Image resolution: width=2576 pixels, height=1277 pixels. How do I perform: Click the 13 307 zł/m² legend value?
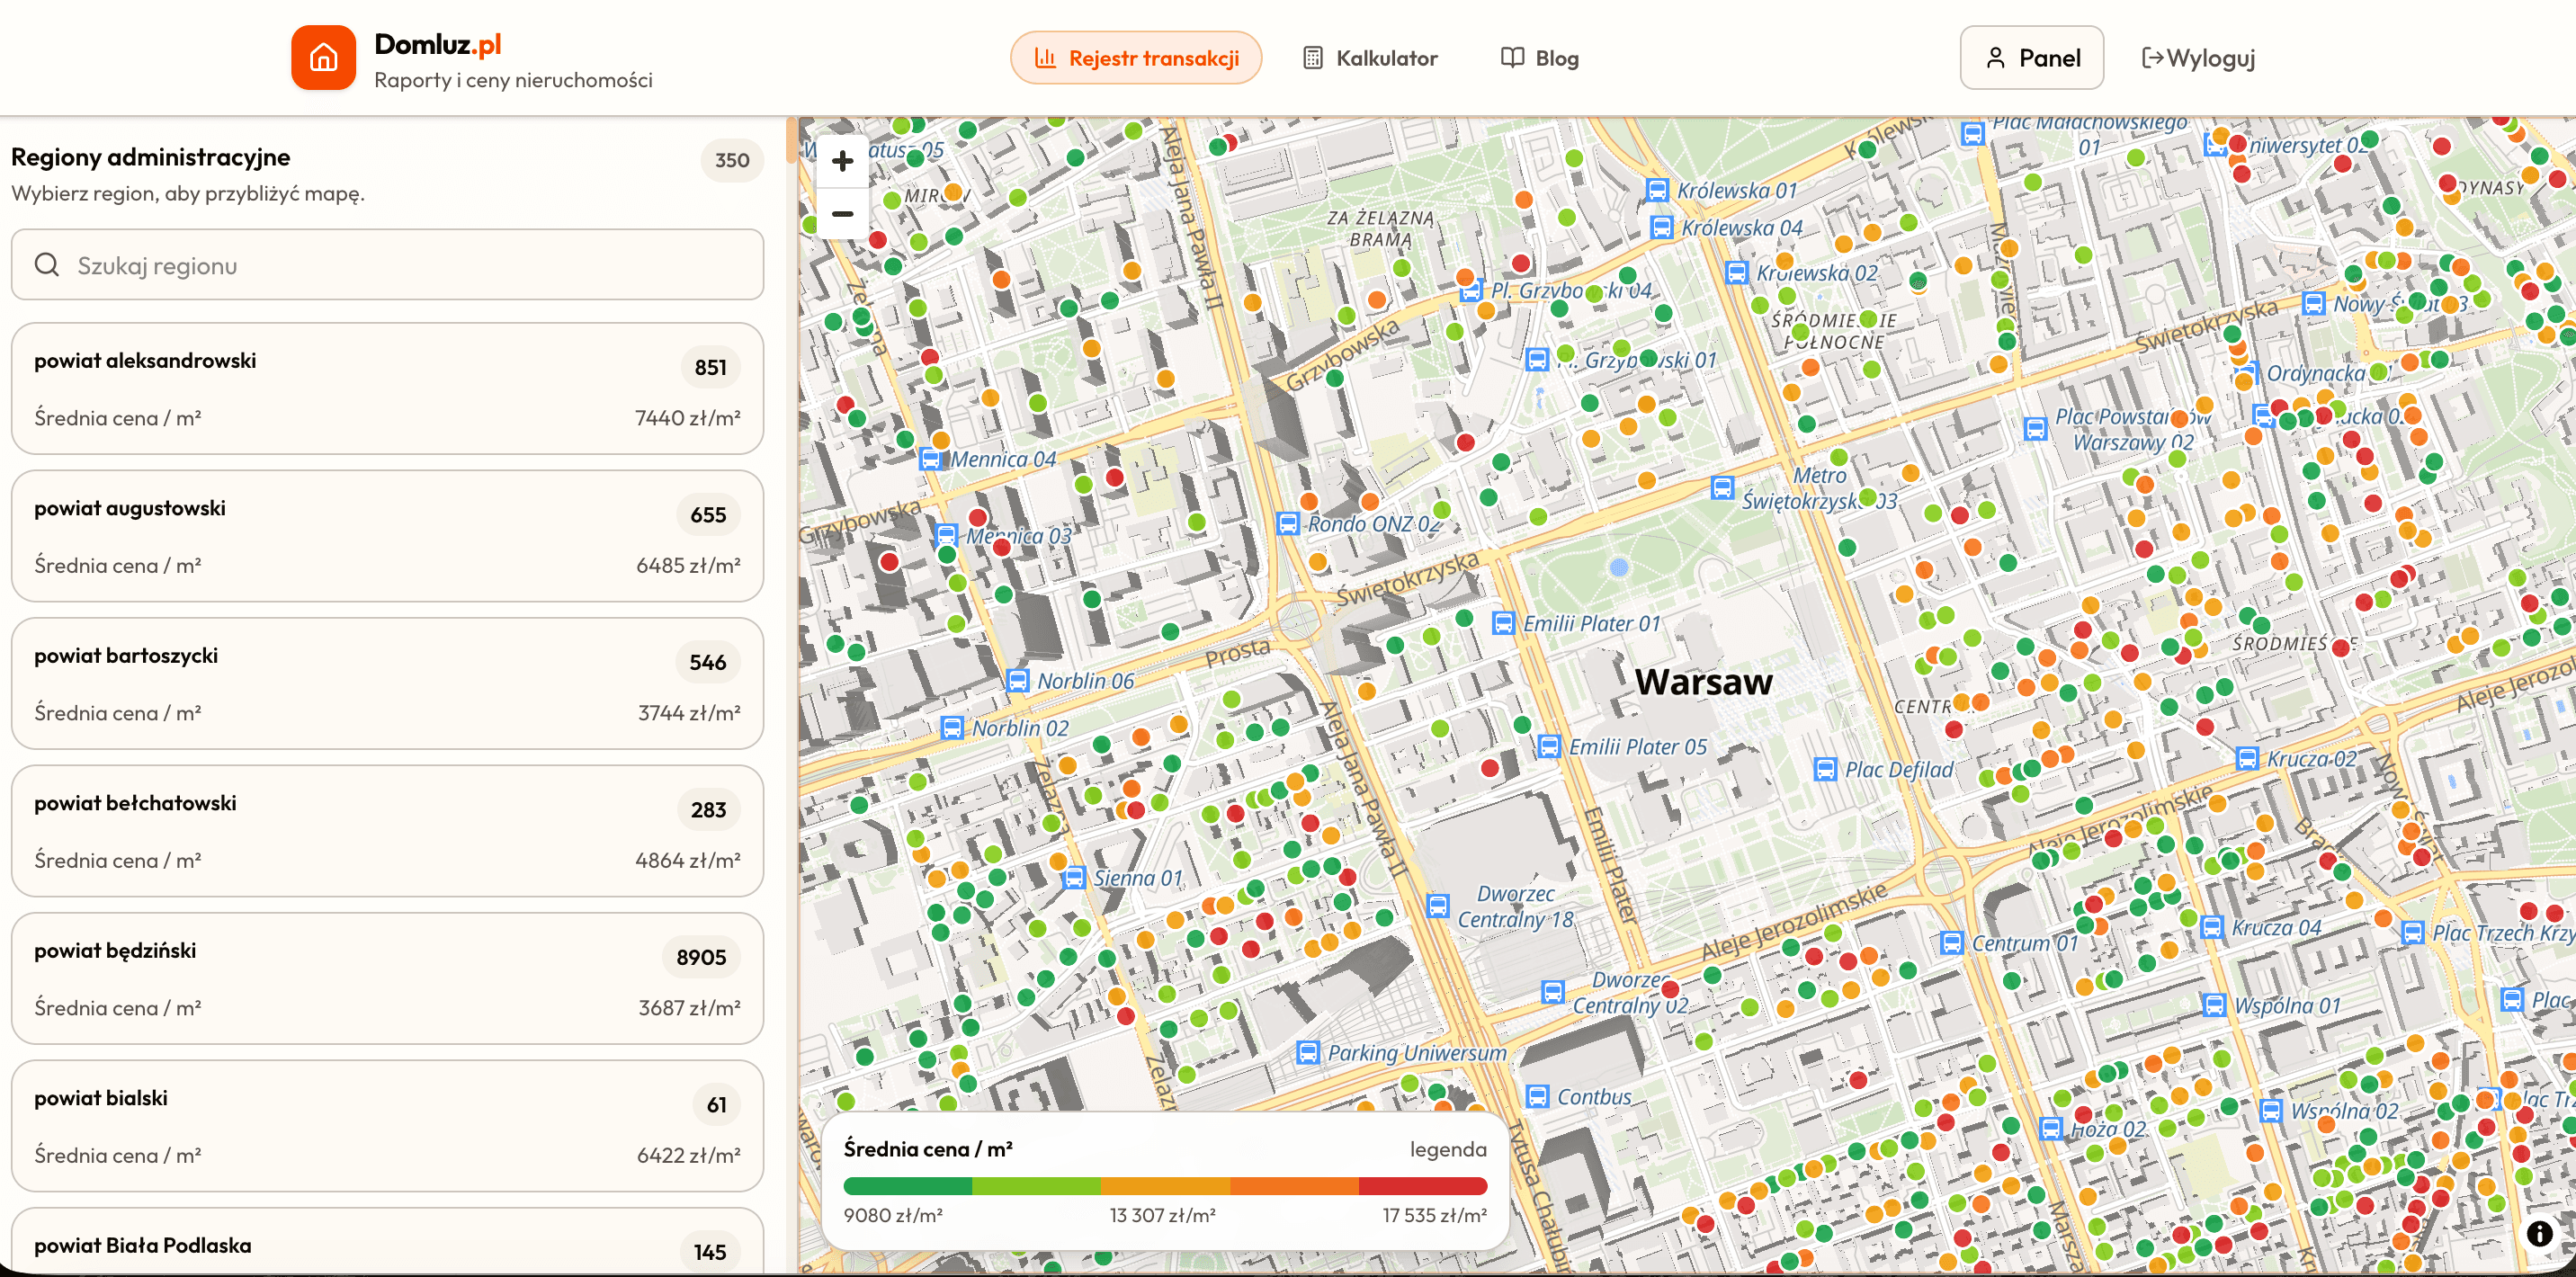click(1163, 1215)
